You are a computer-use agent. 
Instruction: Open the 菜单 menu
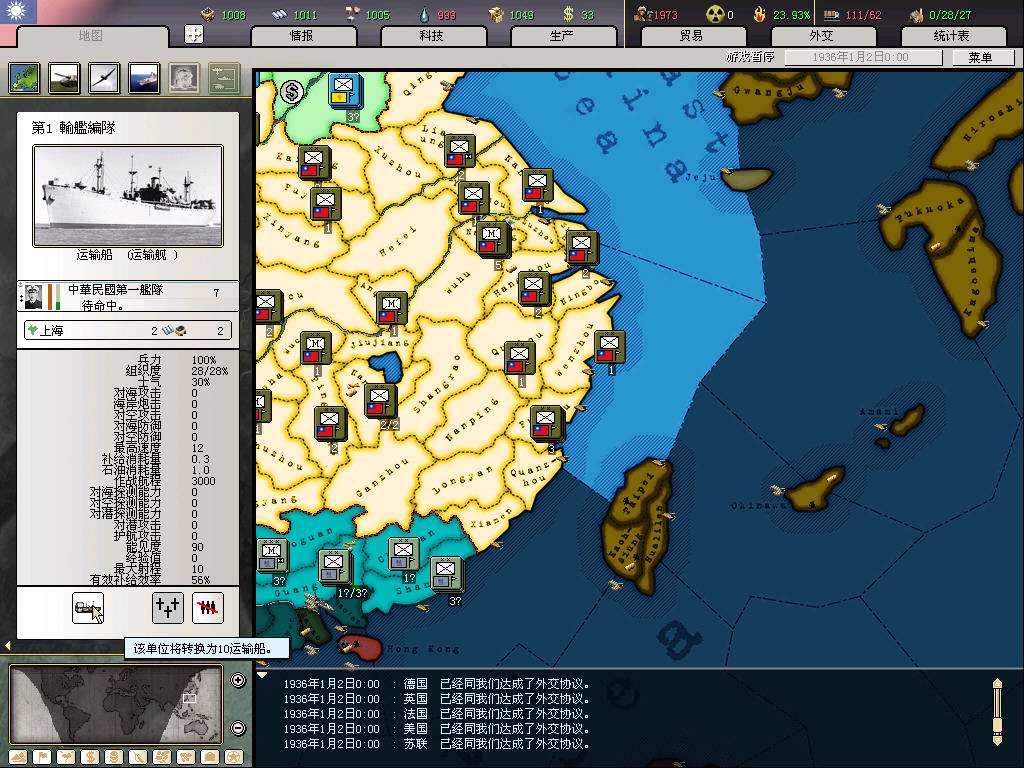click(979, 57)
